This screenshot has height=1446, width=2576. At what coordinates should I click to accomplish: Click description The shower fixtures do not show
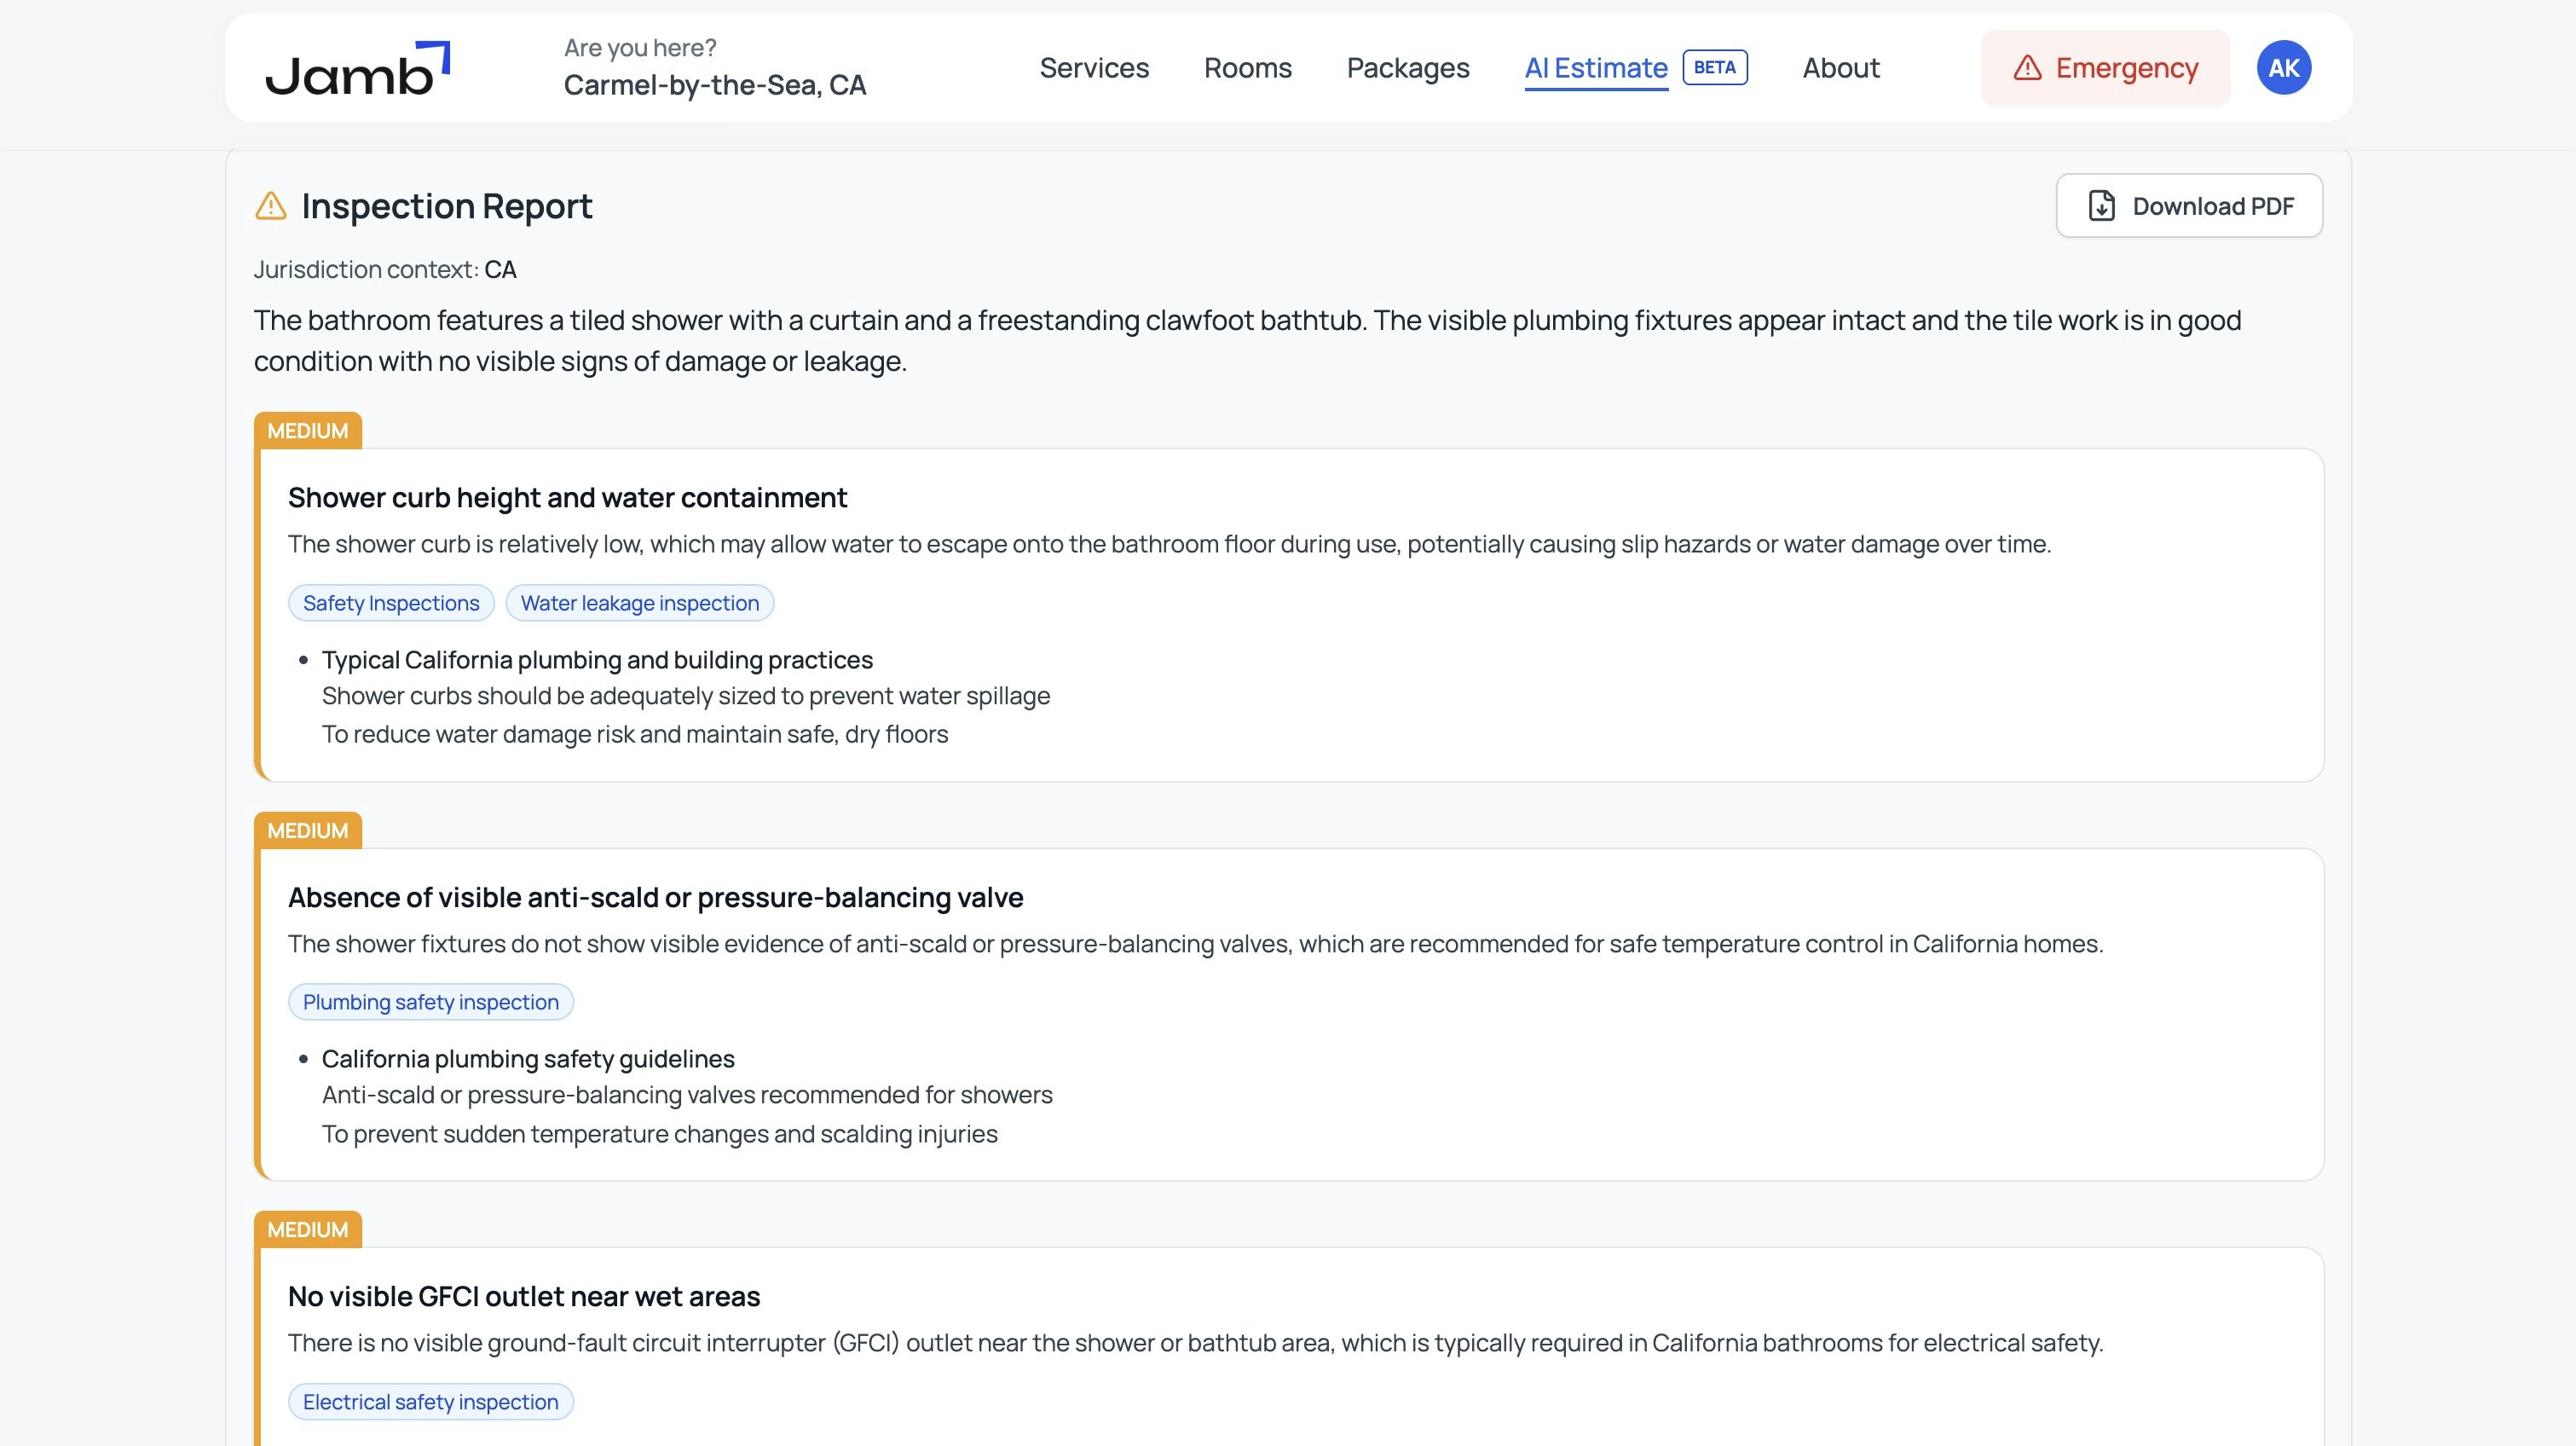tap(1195, 944)
